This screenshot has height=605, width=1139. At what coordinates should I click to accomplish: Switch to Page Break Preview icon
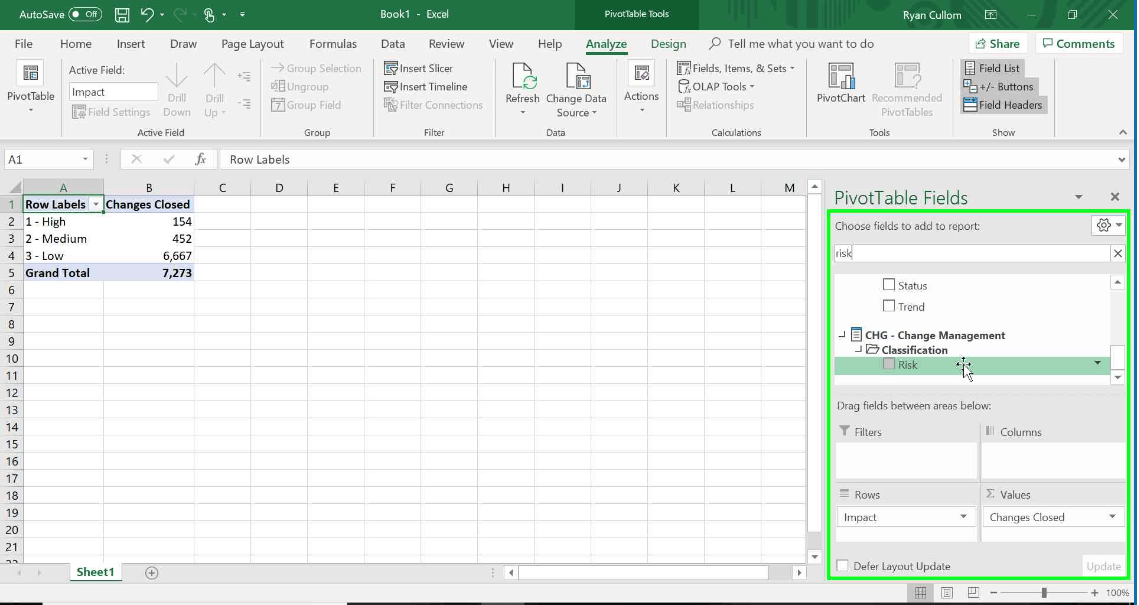point(973,593)
